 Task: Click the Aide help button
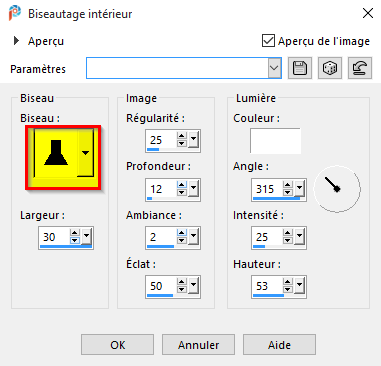[x=279, y=345]
